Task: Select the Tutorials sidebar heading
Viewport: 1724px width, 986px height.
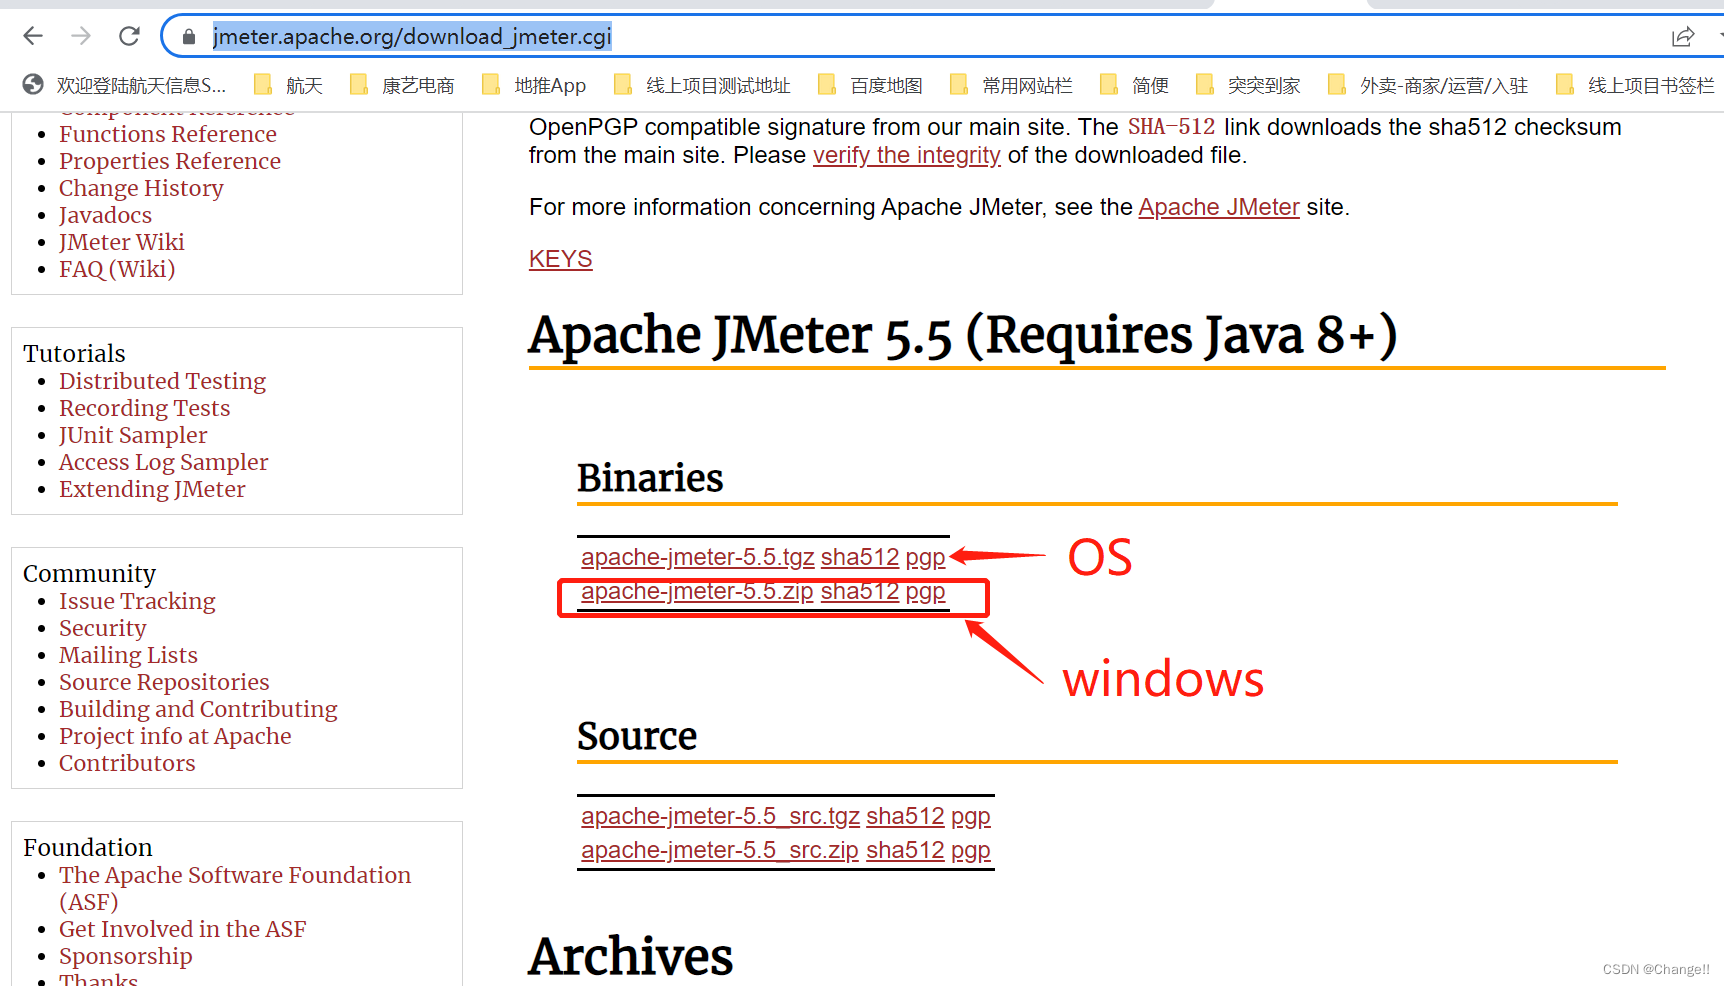Action: tap(74, 353)
